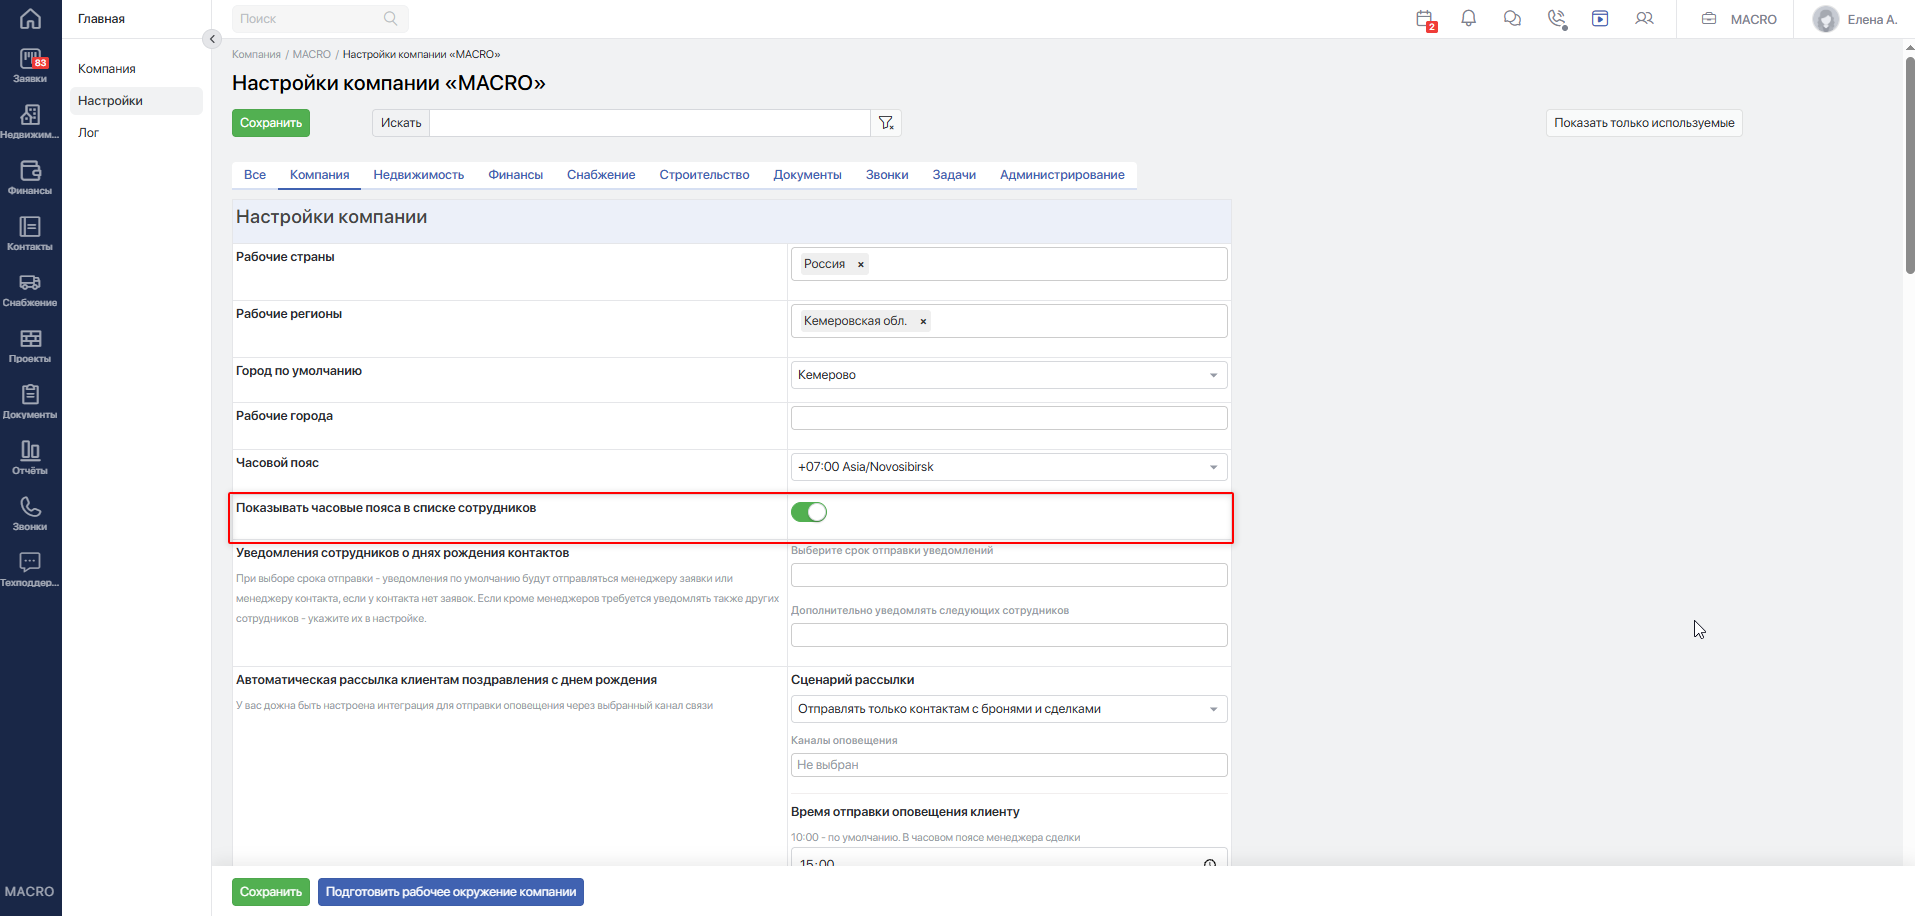Expand the default city Кемерово dropdown
Viewport: 1915px width, 916px height.
tap(1009, 375)
